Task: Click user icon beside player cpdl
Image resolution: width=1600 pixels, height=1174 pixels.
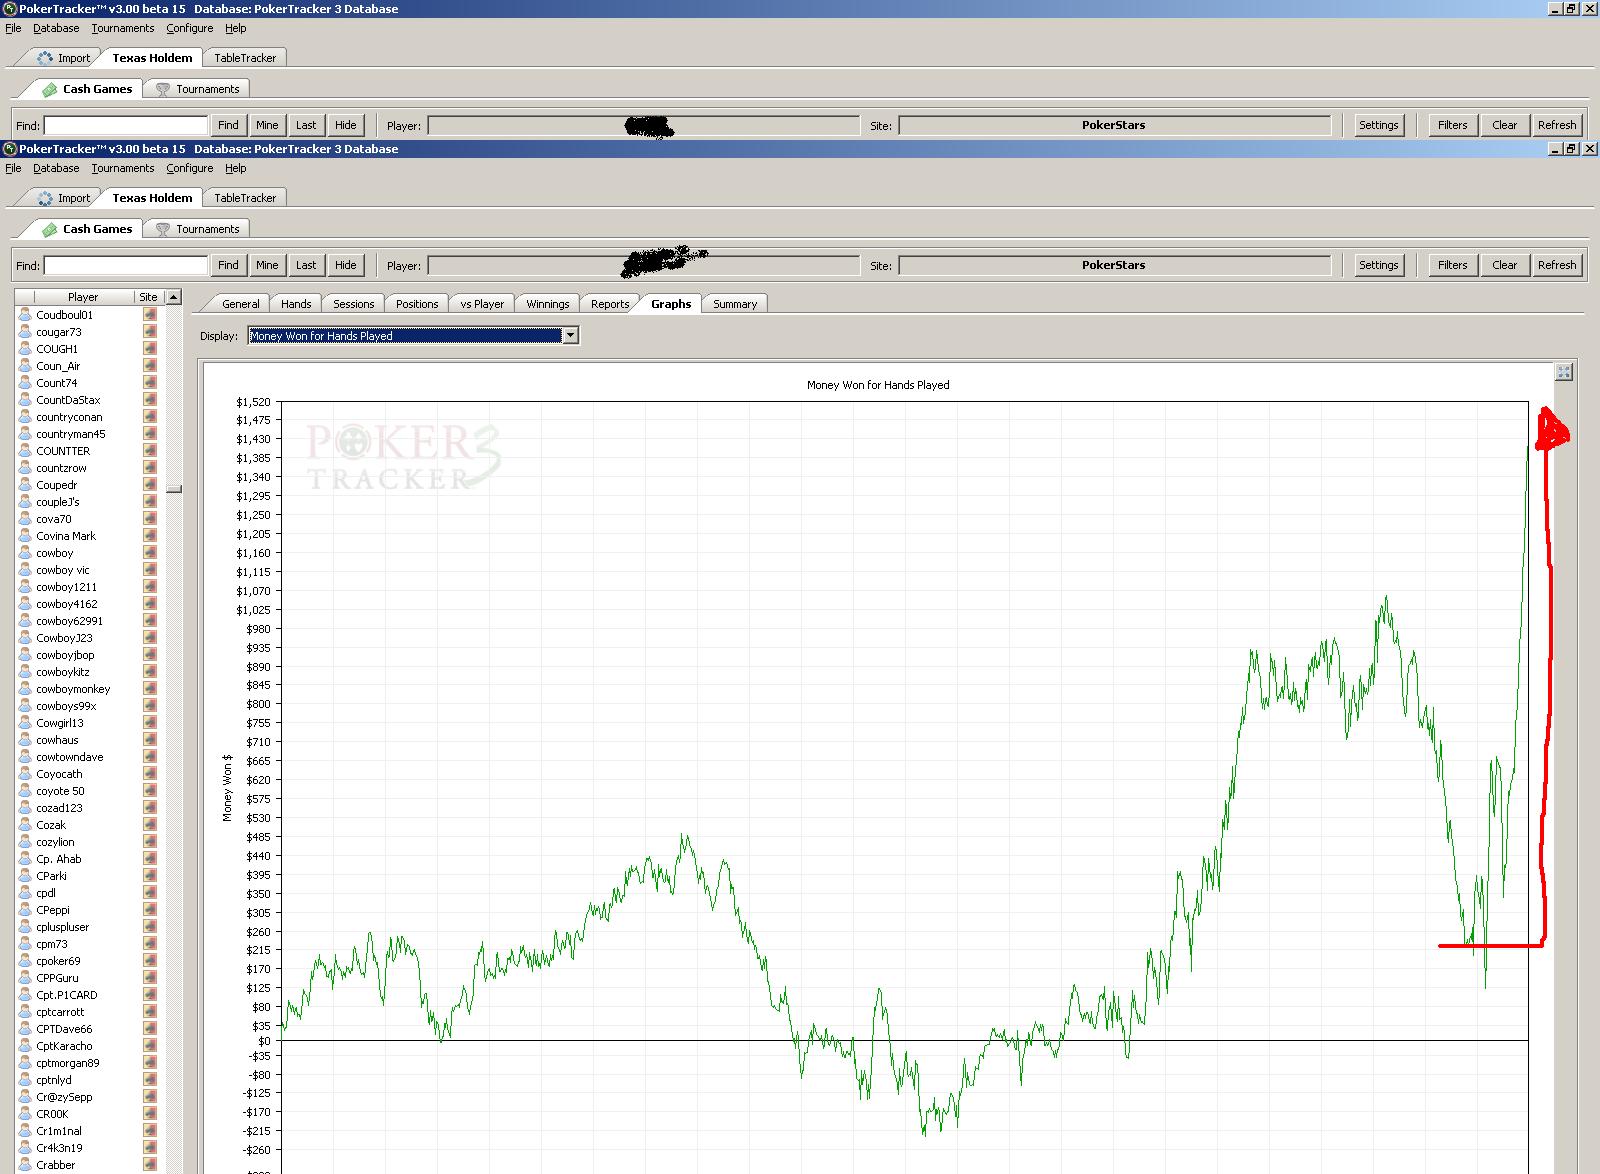Action: pyautogui.click(x=25, y=893)
